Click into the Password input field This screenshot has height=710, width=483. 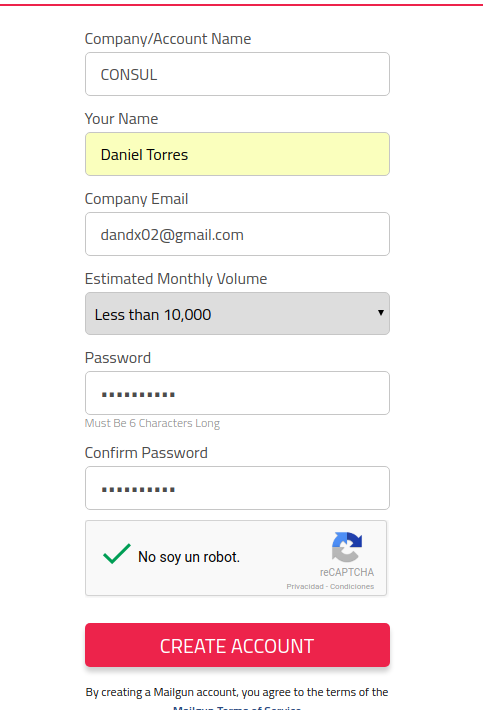[x=237, y=393]
